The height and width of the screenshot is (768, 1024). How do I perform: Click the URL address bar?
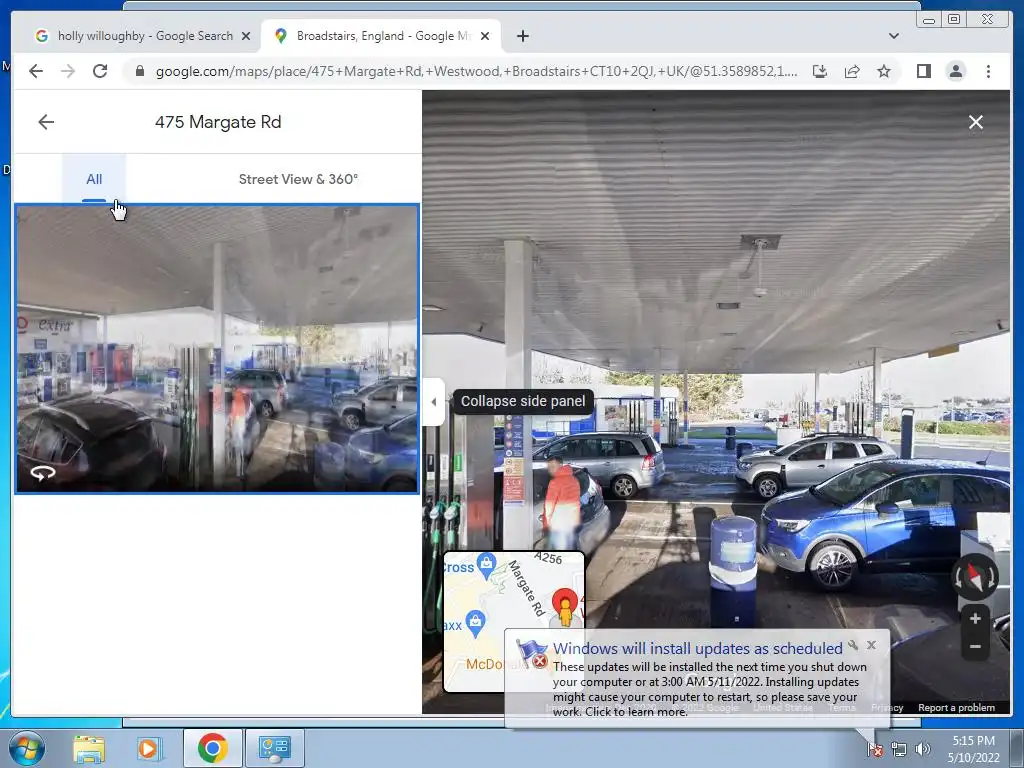point(475,71)
